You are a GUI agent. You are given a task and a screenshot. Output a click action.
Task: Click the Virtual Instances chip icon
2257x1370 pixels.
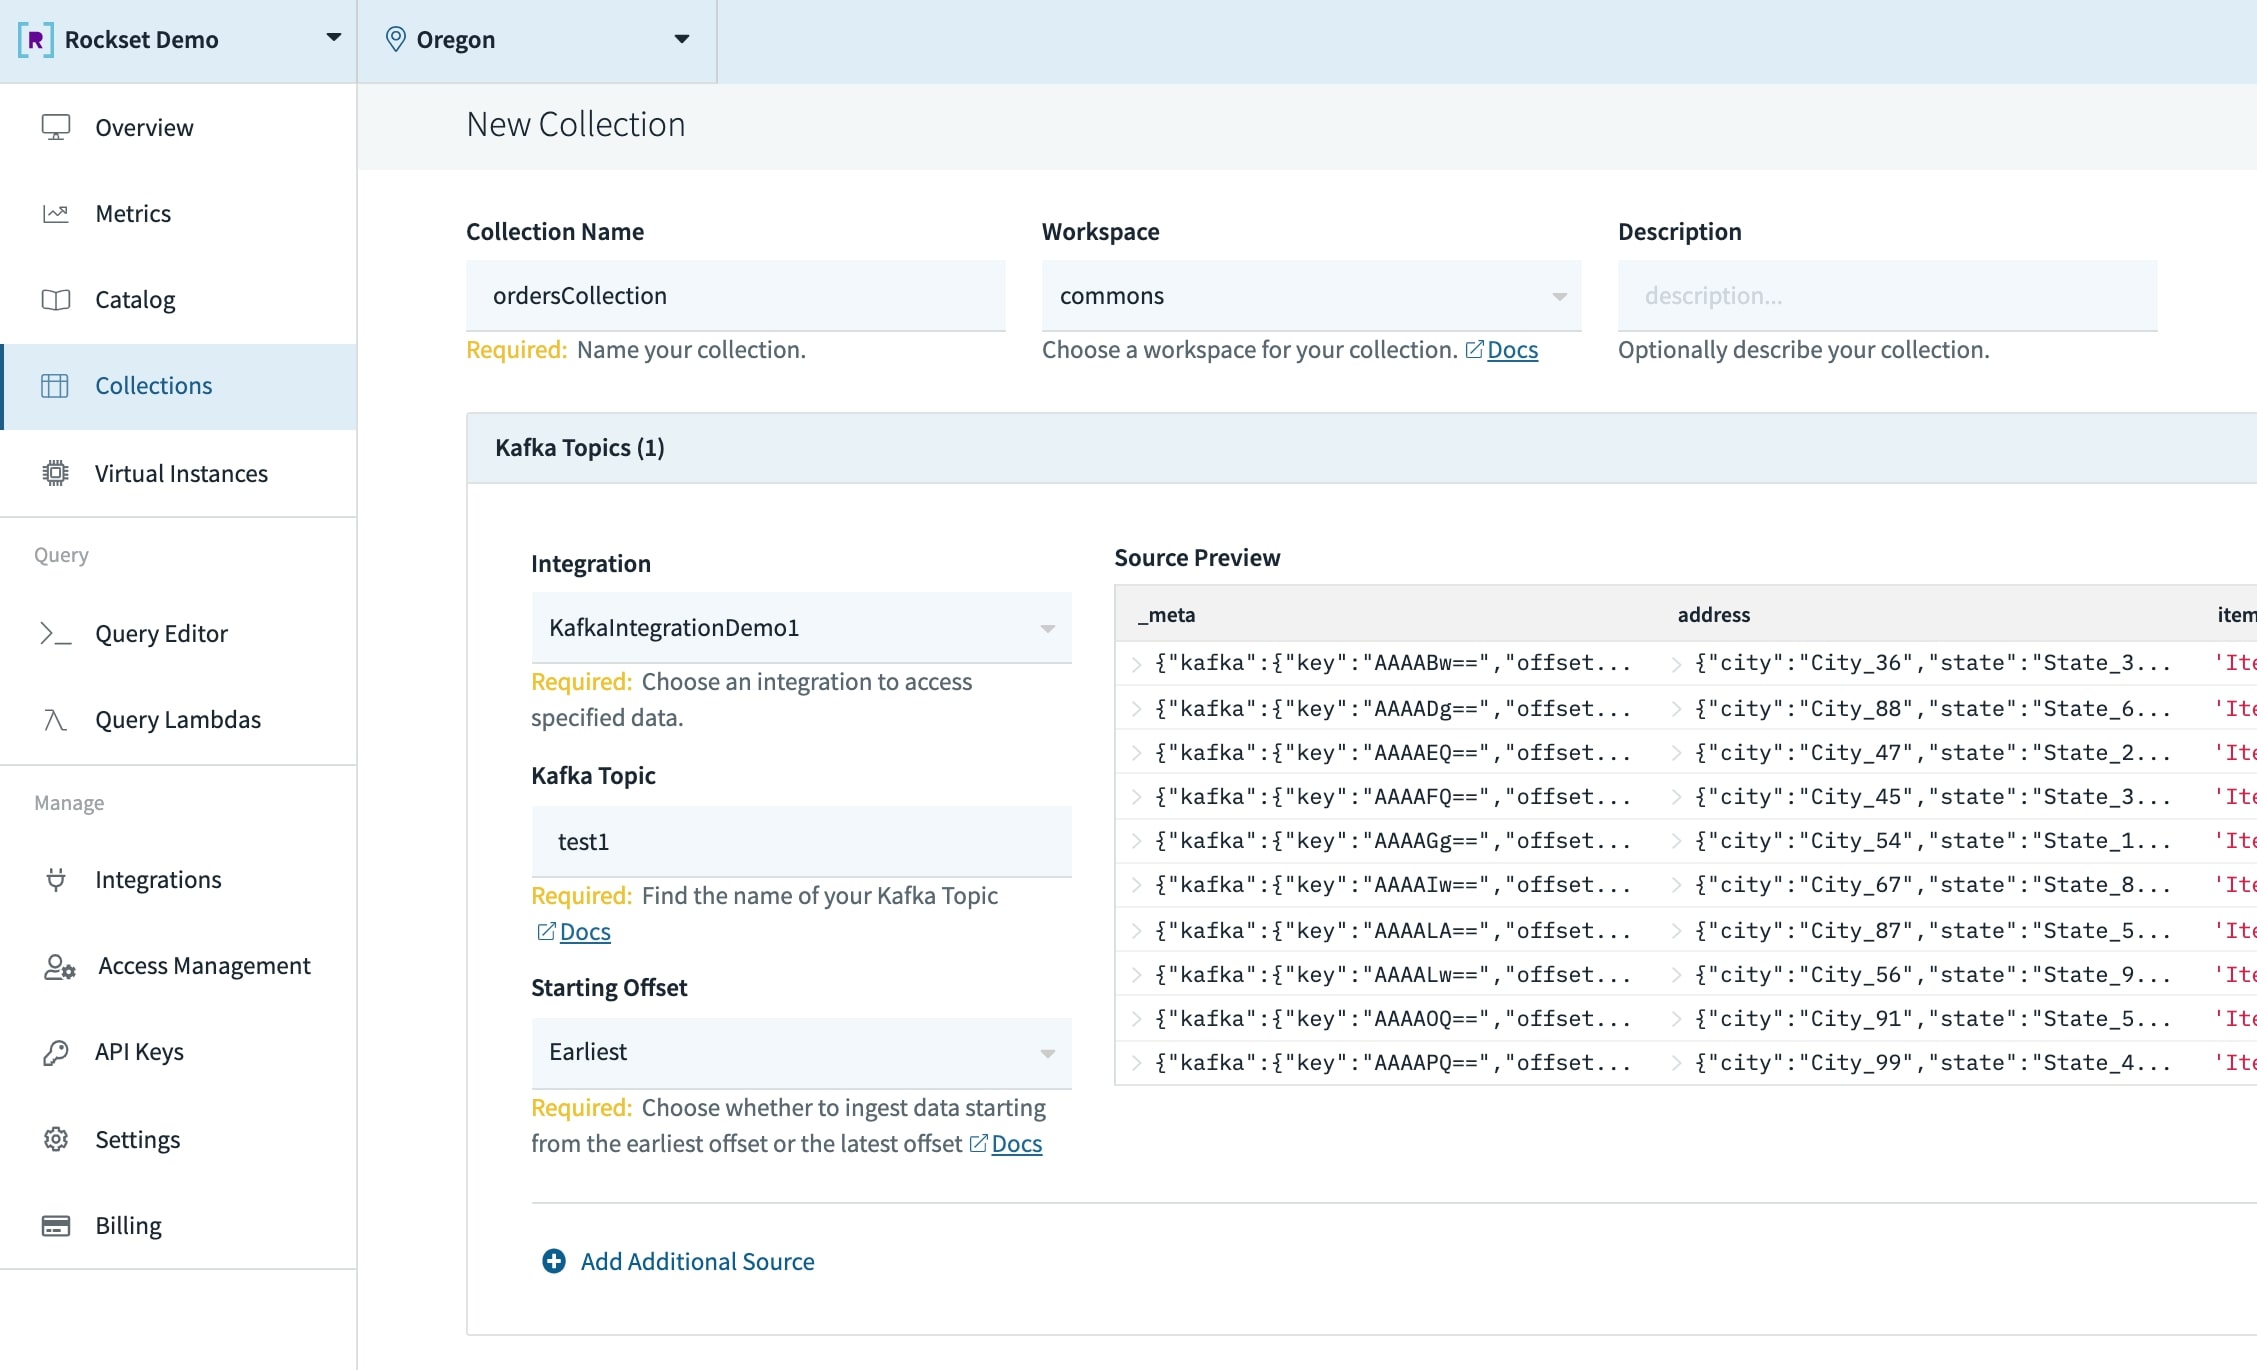click(56, 473)
